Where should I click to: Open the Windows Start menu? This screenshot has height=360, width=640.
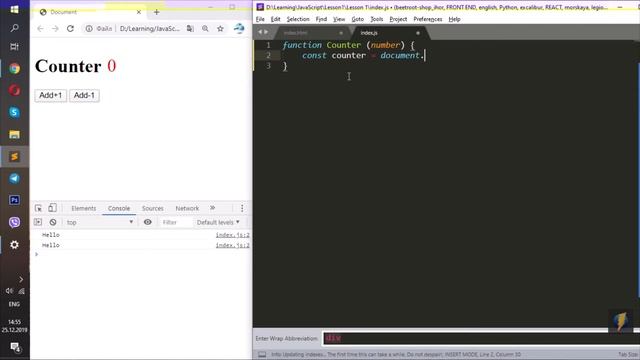pos(14,9)
